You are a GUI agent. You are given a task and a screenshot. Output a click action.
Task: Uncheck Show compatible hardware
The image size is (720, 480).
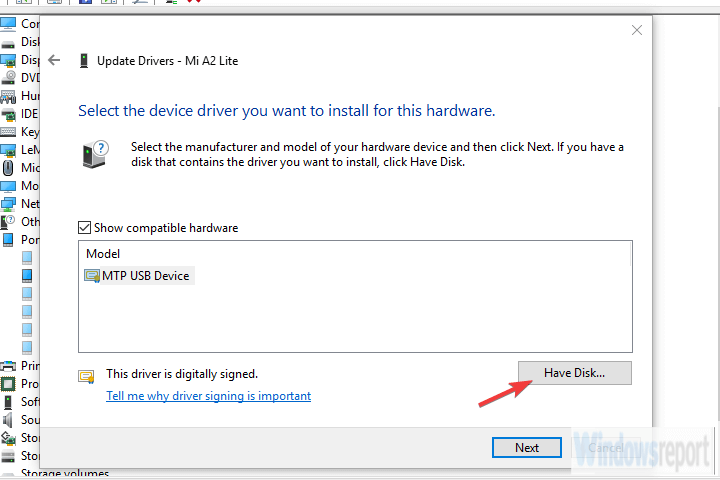(x=84, y=228)
